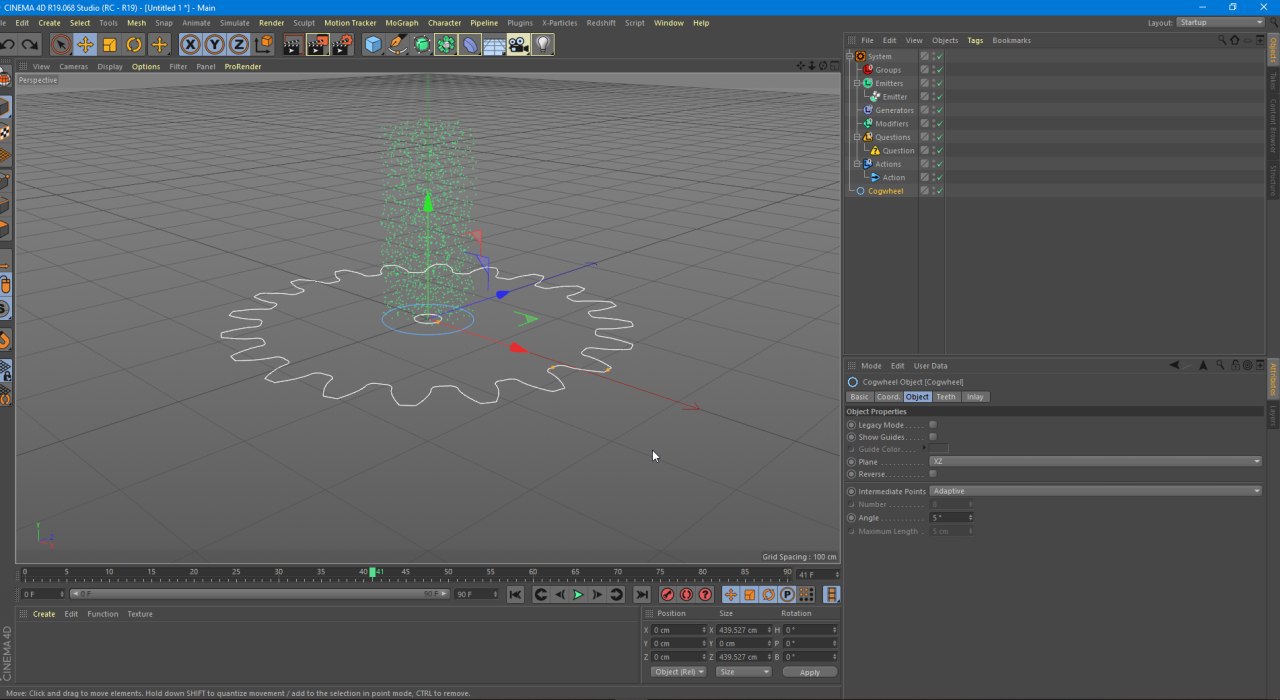The height and width of the screenshot is (700, 1280).
Task: Select the Modifiers object
Action: [892, 124]
